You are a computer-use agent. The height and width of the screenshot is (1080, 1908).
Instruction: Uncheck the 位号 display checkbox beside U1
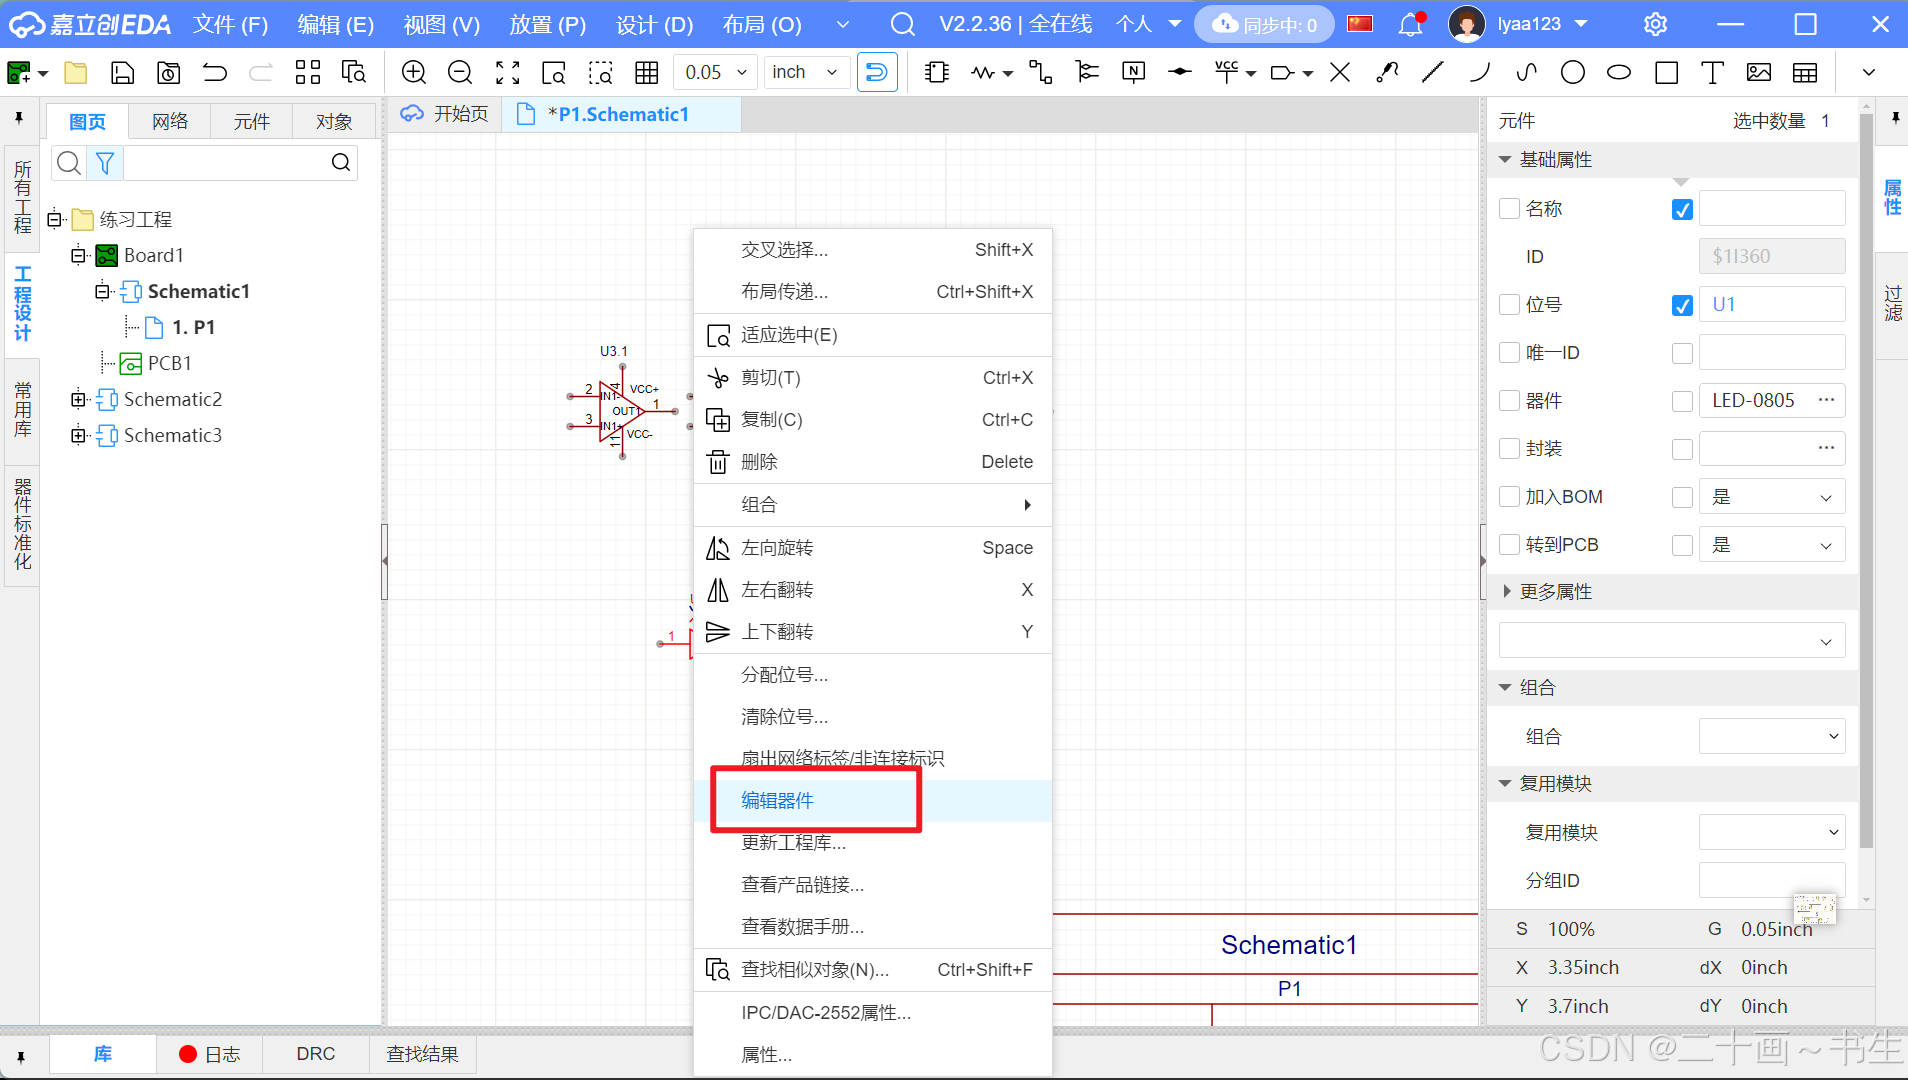pos(1682,305)
